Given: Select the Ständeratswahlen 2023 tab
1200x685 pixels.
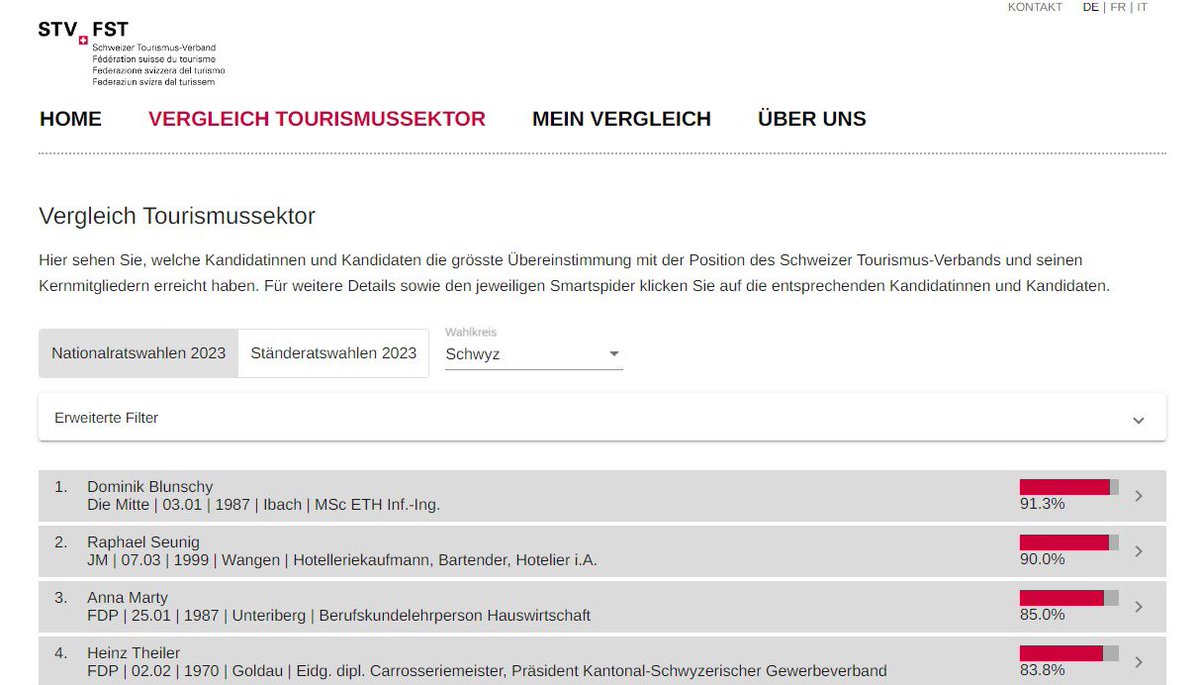Looking at the screenshot, I should click(x=334, y=353).
